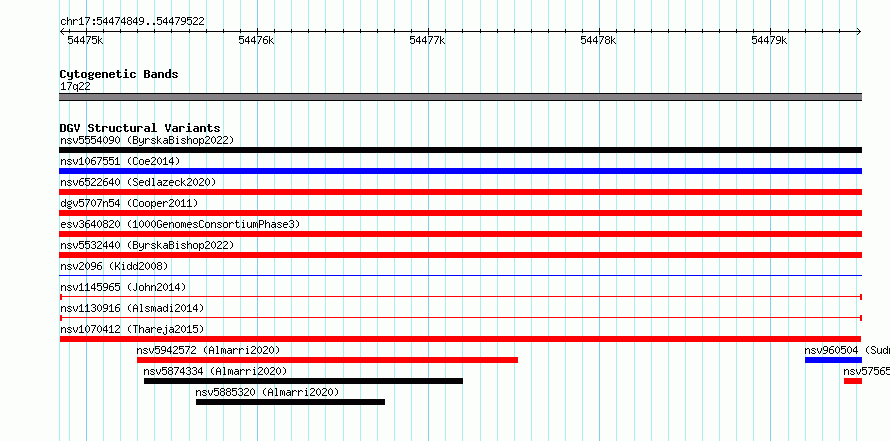This screenshot has height=441, width=890.
Task: Select the thin red nsv1130916 variant line
Action: [x=460, y=318]
